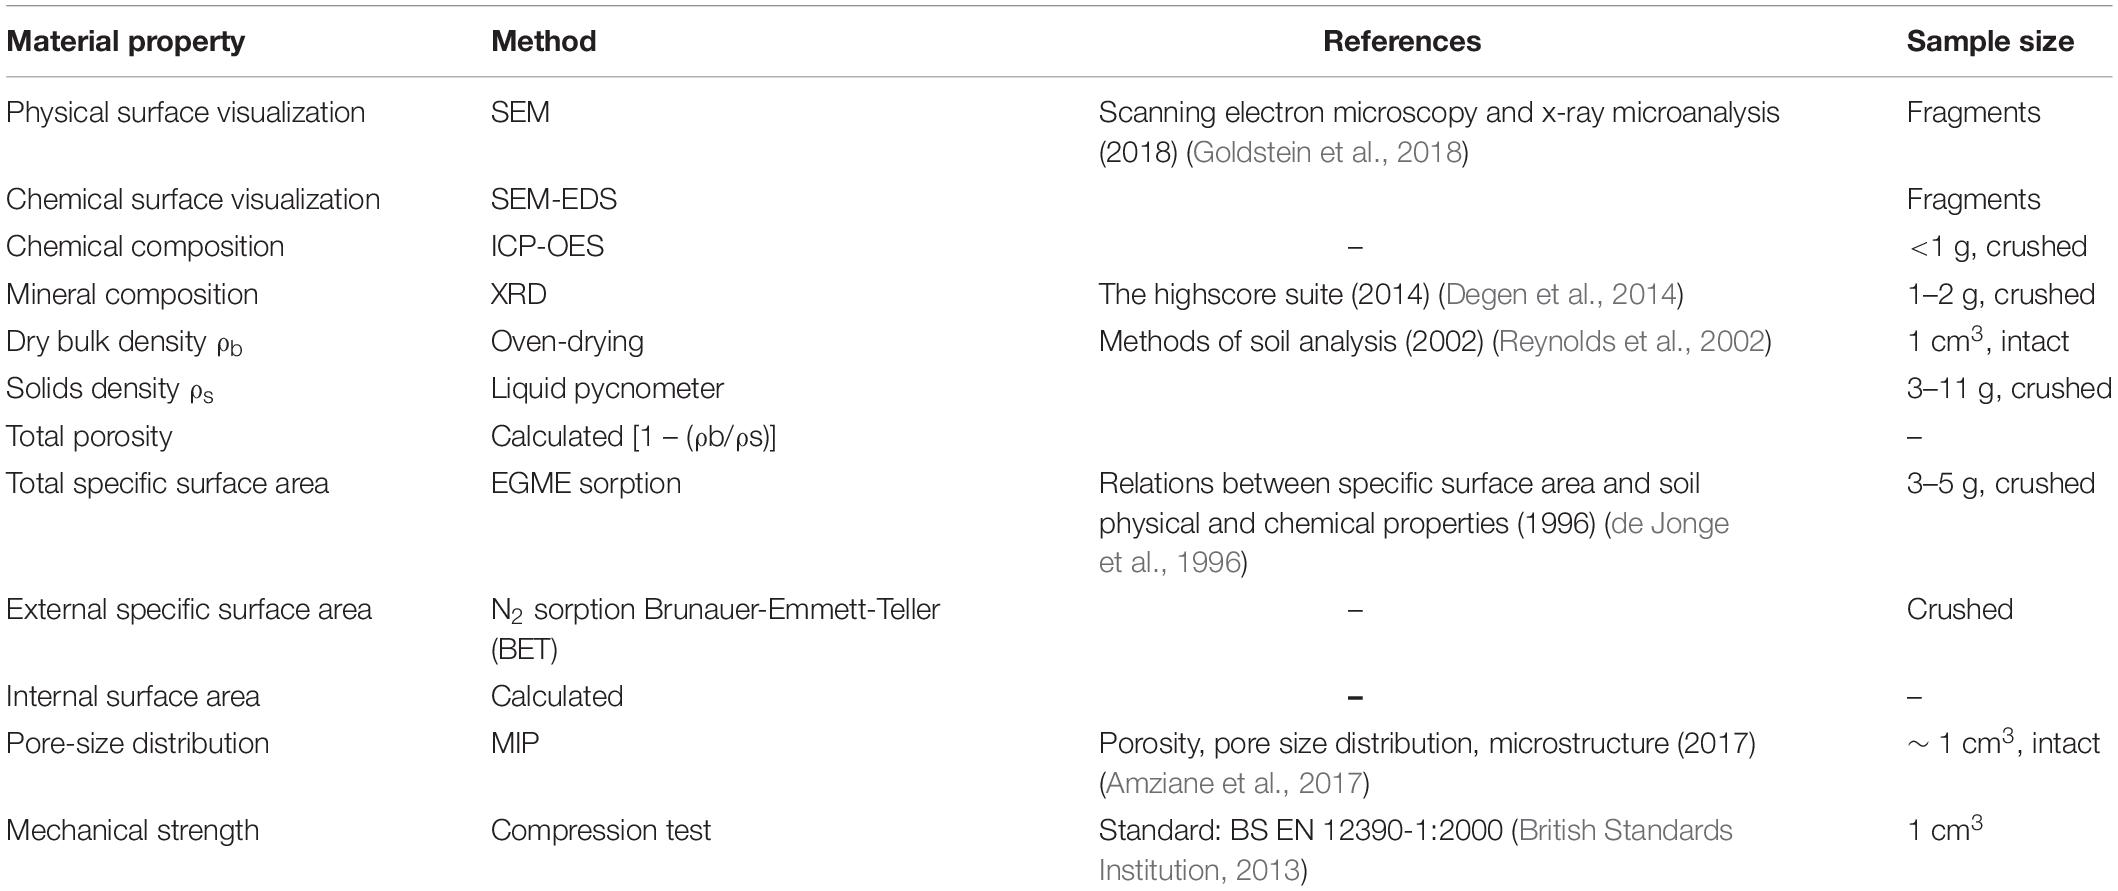The width and height of the screenshot is (2118, 891).
Task: Click the XRD method cell
Action: (519, 294)
